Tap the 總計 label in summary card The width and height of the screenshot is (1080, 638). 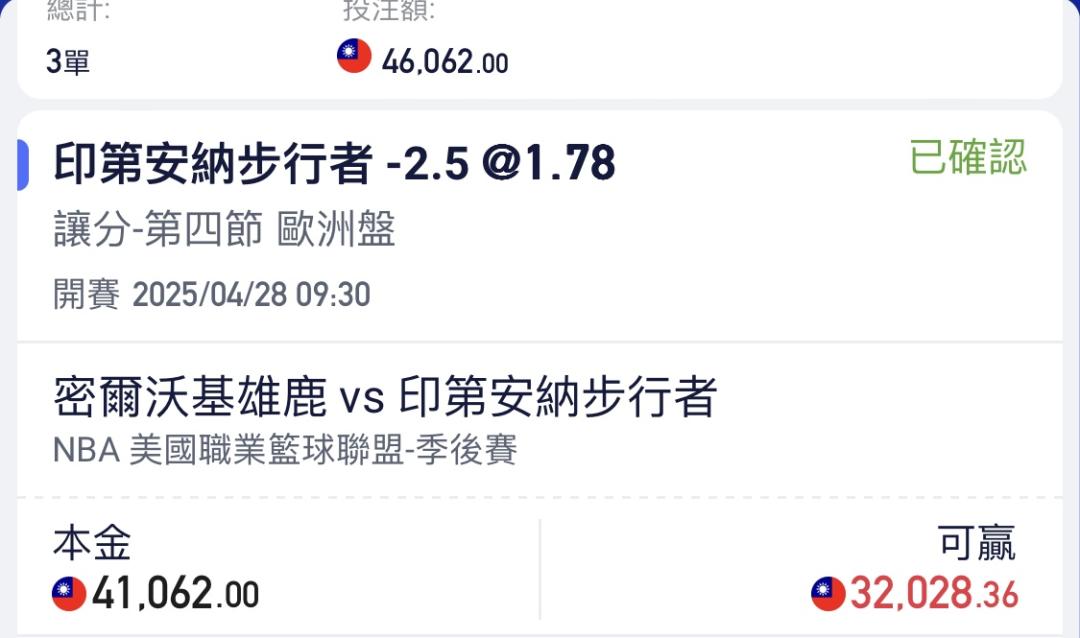pos(78,11)
